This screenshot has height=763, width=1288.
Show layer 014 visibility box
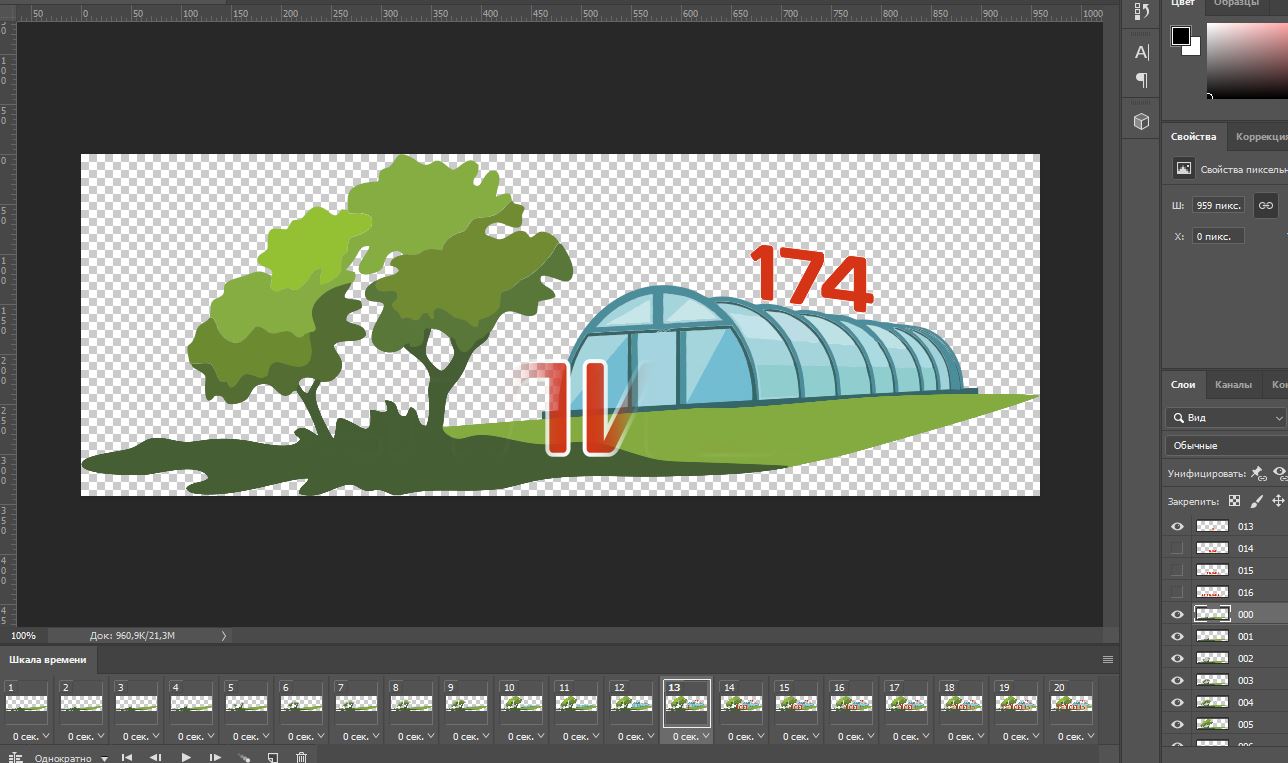[x=1177, y=548]
